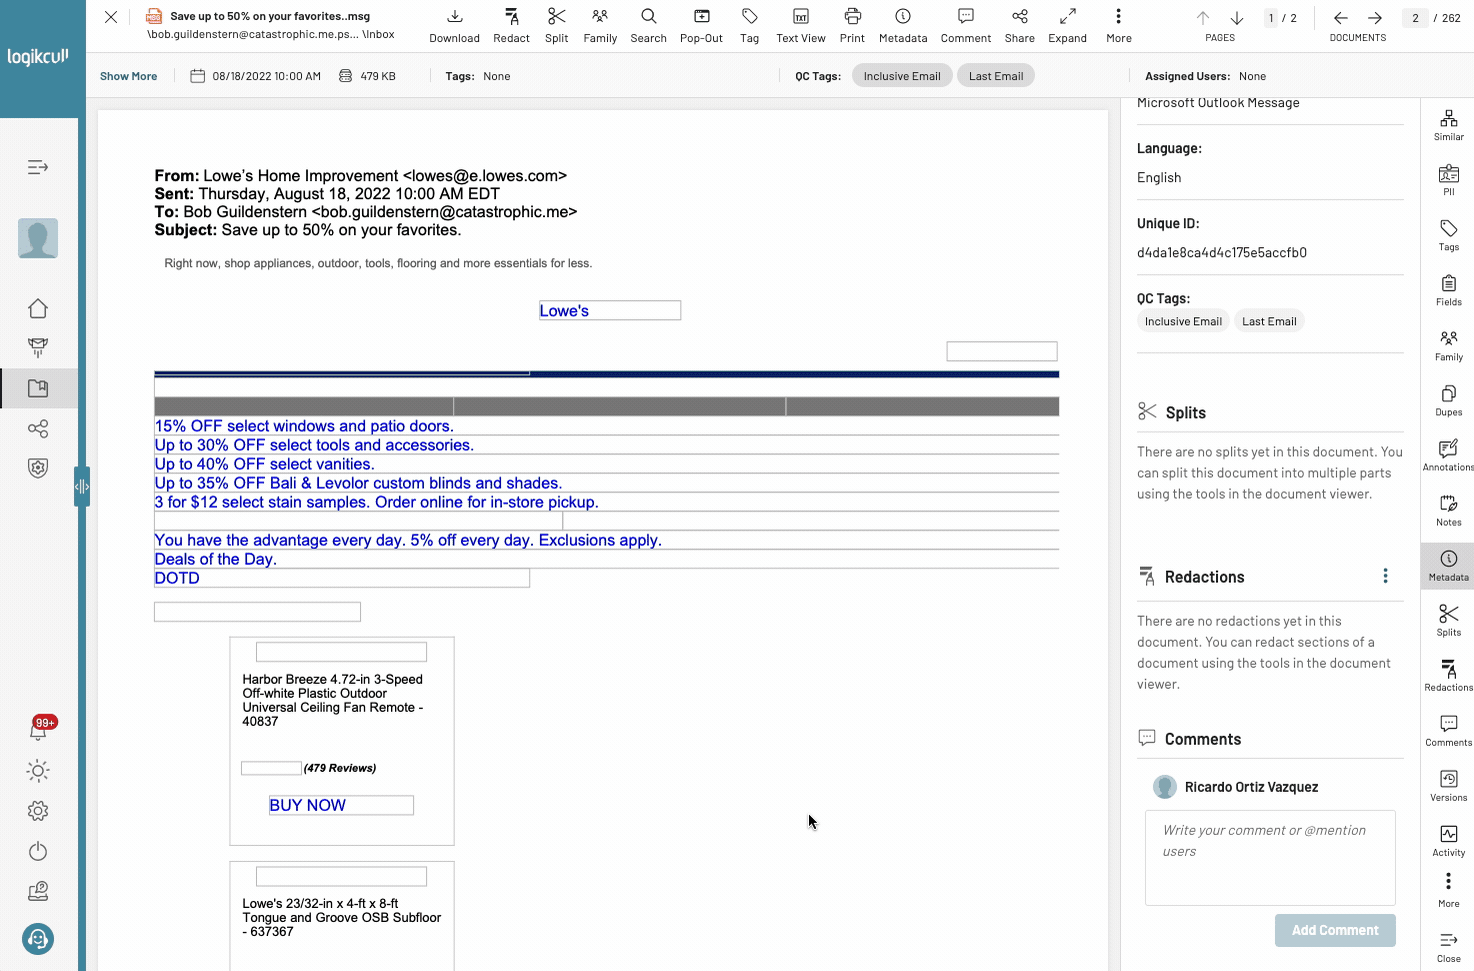The image size is (1474, 971).
Task: Open settings gear in left sidebar
Action: point(38,811)
